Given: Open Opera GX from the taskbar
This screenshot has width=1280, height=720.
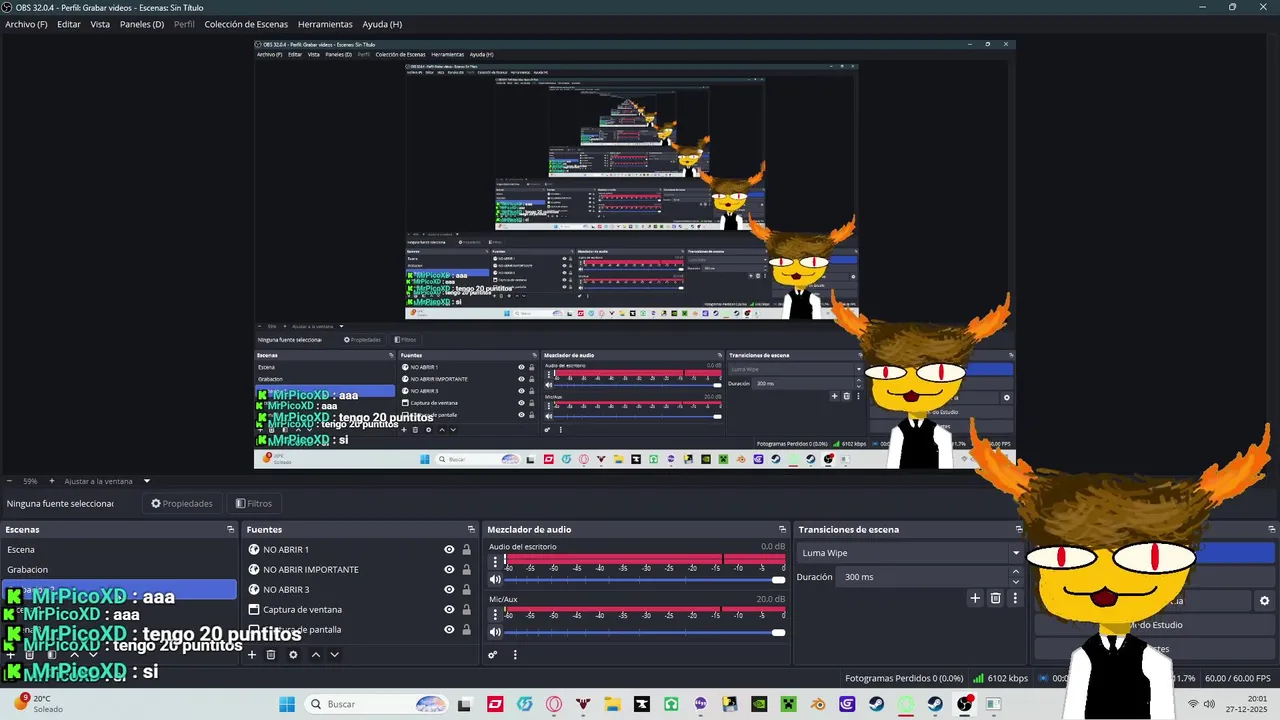Looking at the screenshot, I should tap(554, 704).
